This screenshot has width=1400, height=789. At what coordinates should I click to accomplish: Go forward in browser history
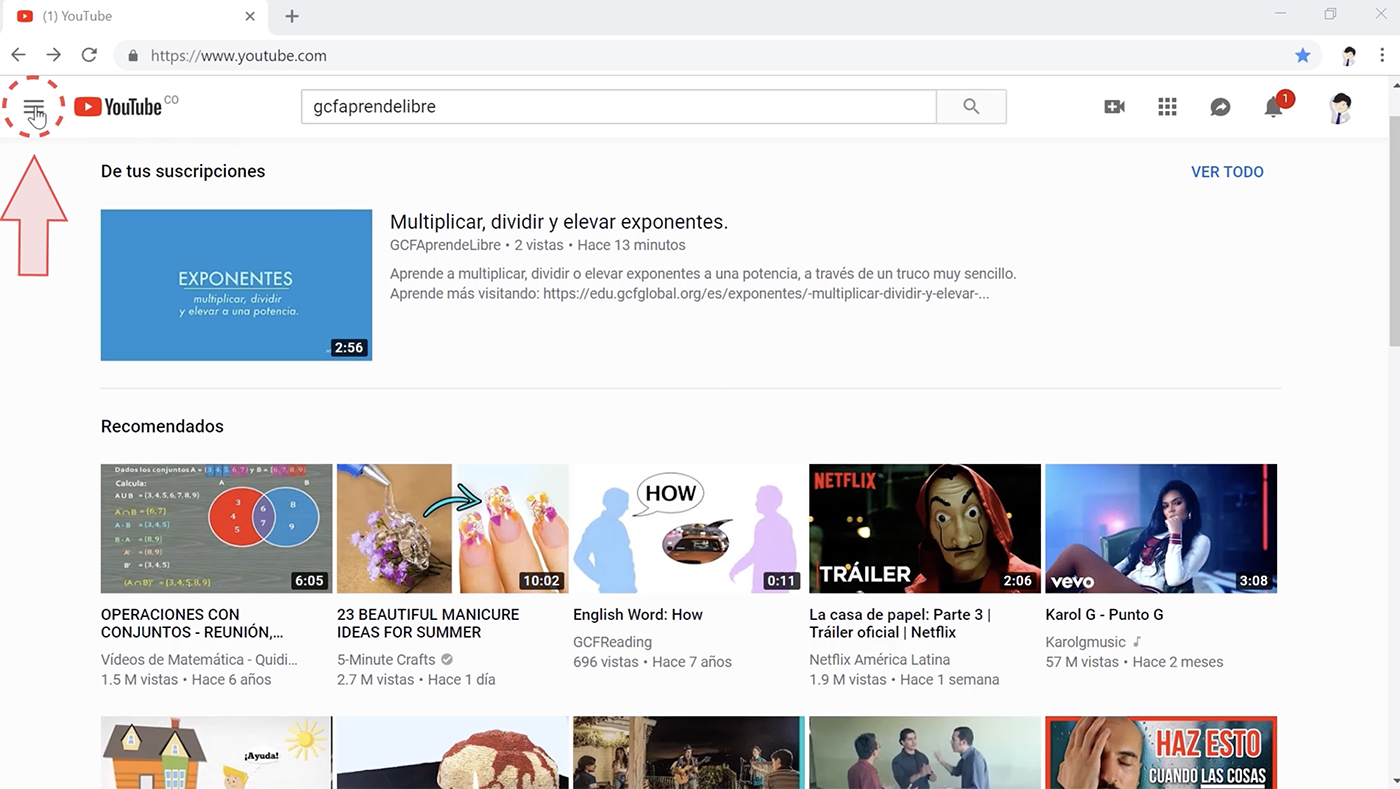pos(54,55)
